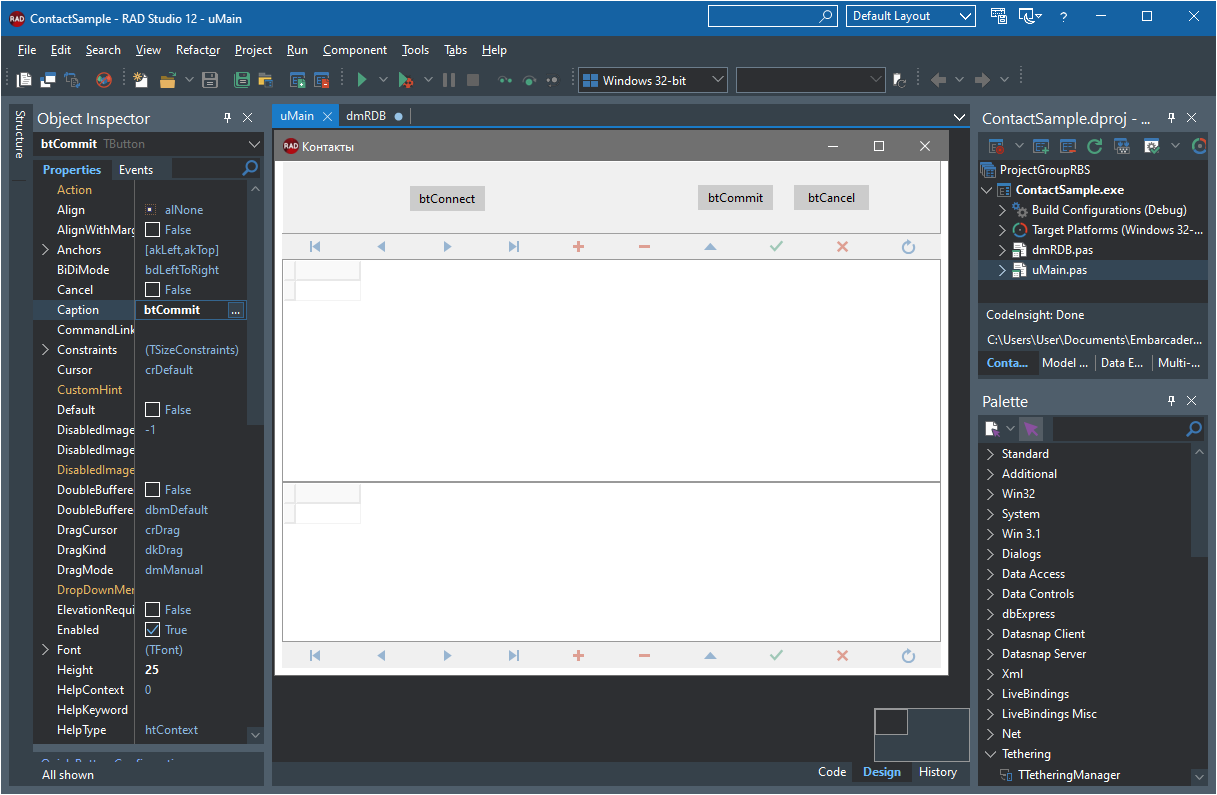Click Add File to Project icon
This screenshot has width=1217, height=795.
pos(297,80)
